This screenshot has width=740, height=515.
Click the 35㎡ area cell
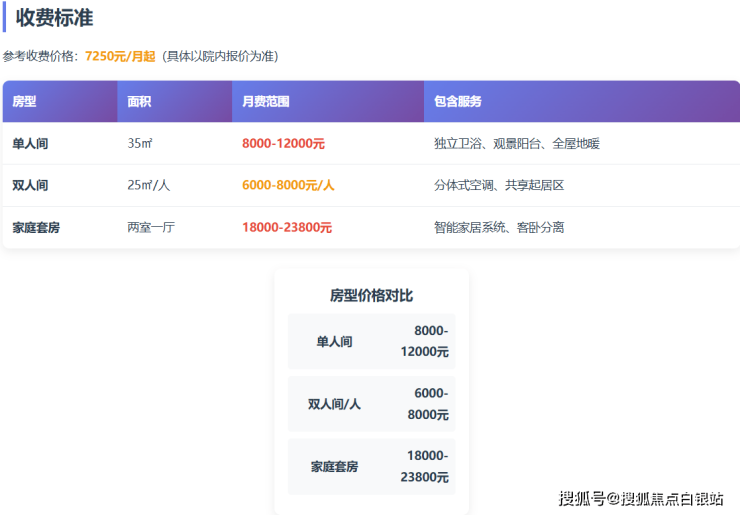click(140, 144)
